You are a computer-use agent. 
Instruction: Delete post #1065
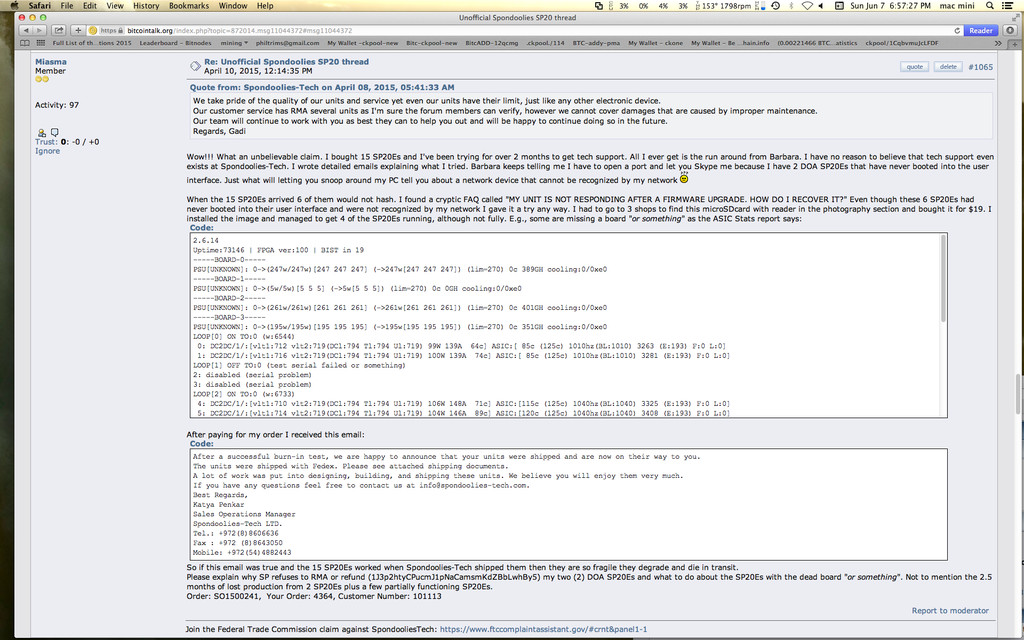pyautogui.click(x=948, y=67)
